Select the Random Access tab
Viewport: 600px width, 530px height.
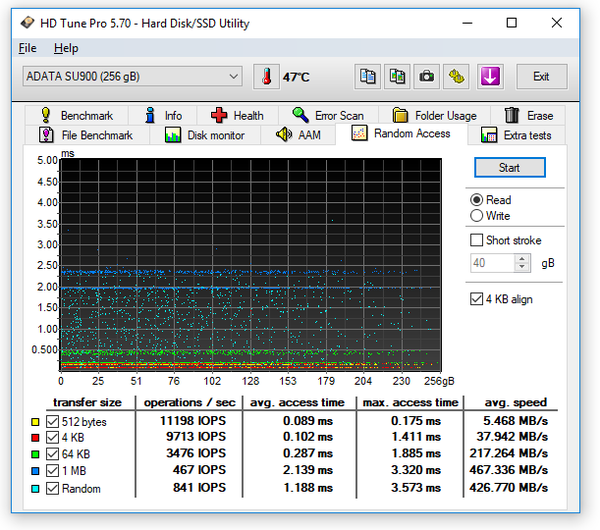(401, 134)
